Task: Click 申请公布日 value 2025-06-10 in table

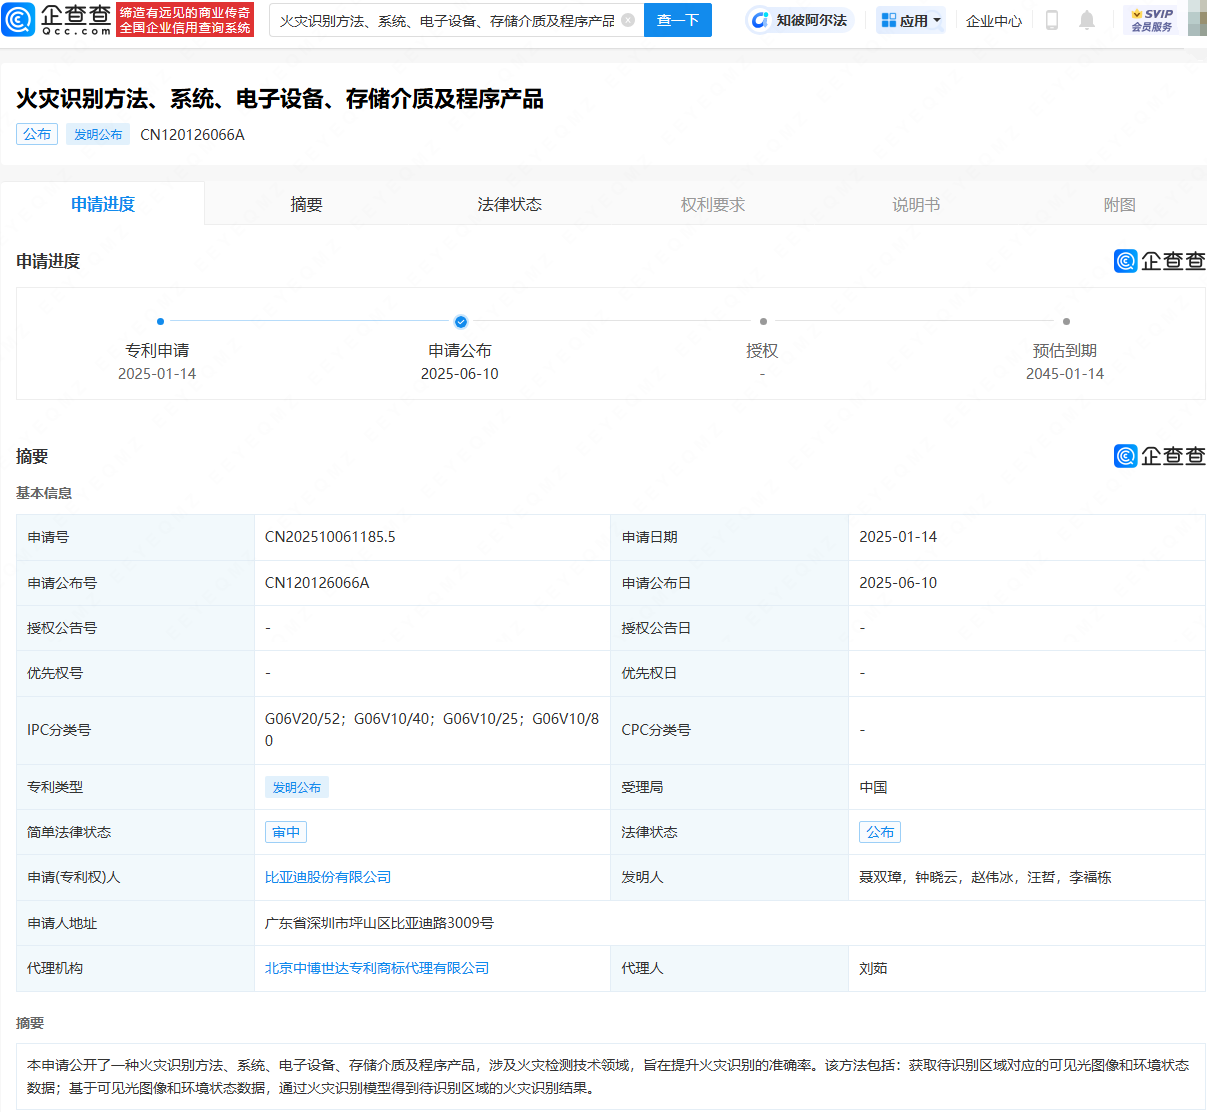Action: click(x=898, y=583)
